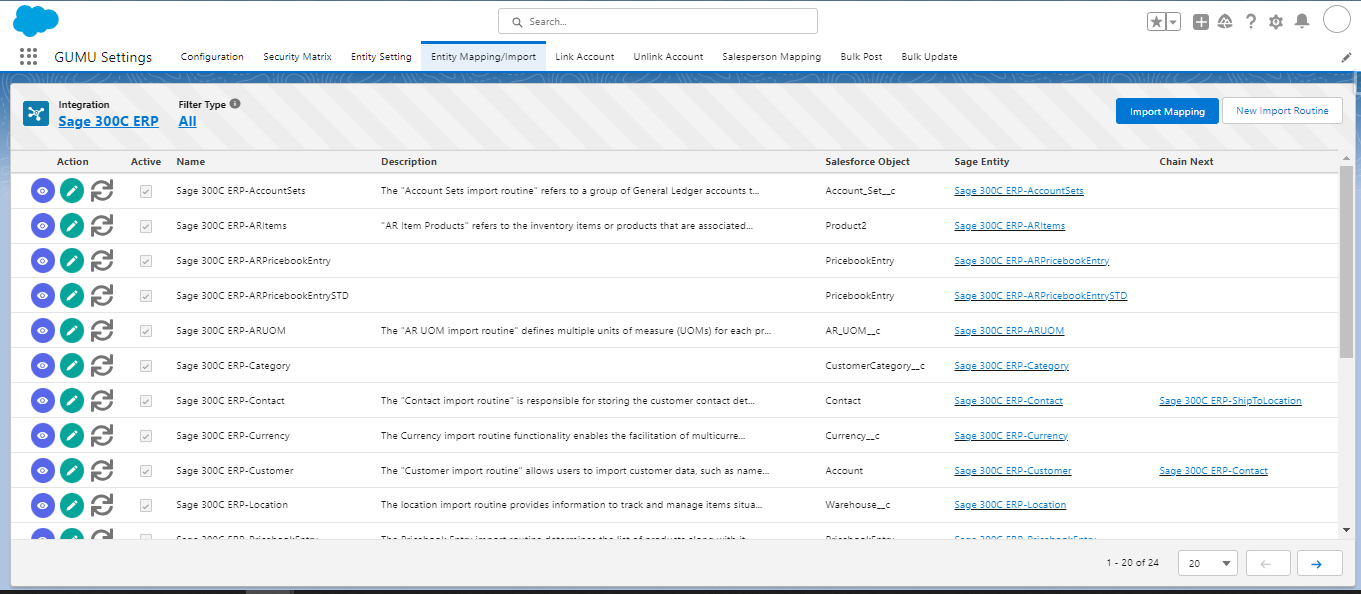Viewport: 1361px width, 594px height.
Task: Edit the Sage 300C ERP-Customer routine
Action: [71, 471]
